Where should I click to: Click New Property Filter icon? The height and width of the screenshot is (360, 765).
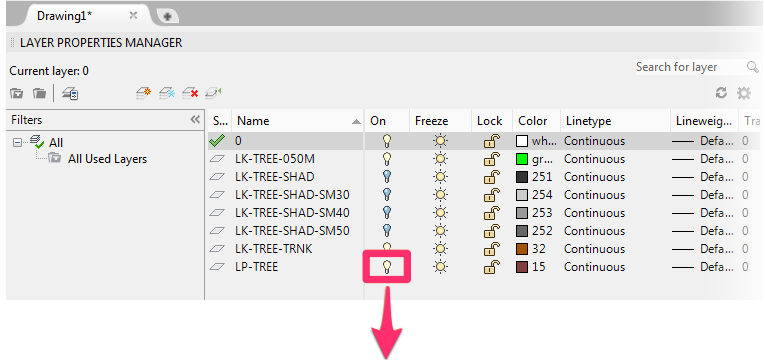tap(17, 93)
